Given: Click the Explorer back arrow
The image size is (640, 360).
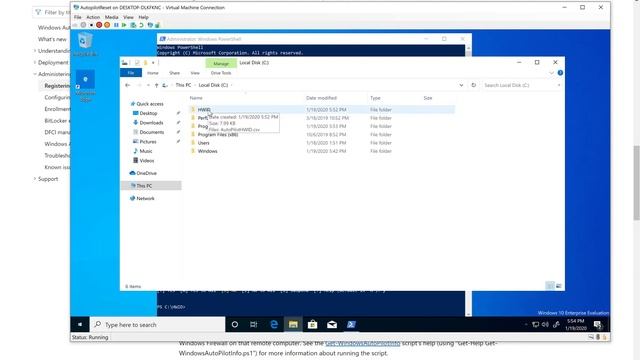Looking at the screenshot, I should coord(127,85).
